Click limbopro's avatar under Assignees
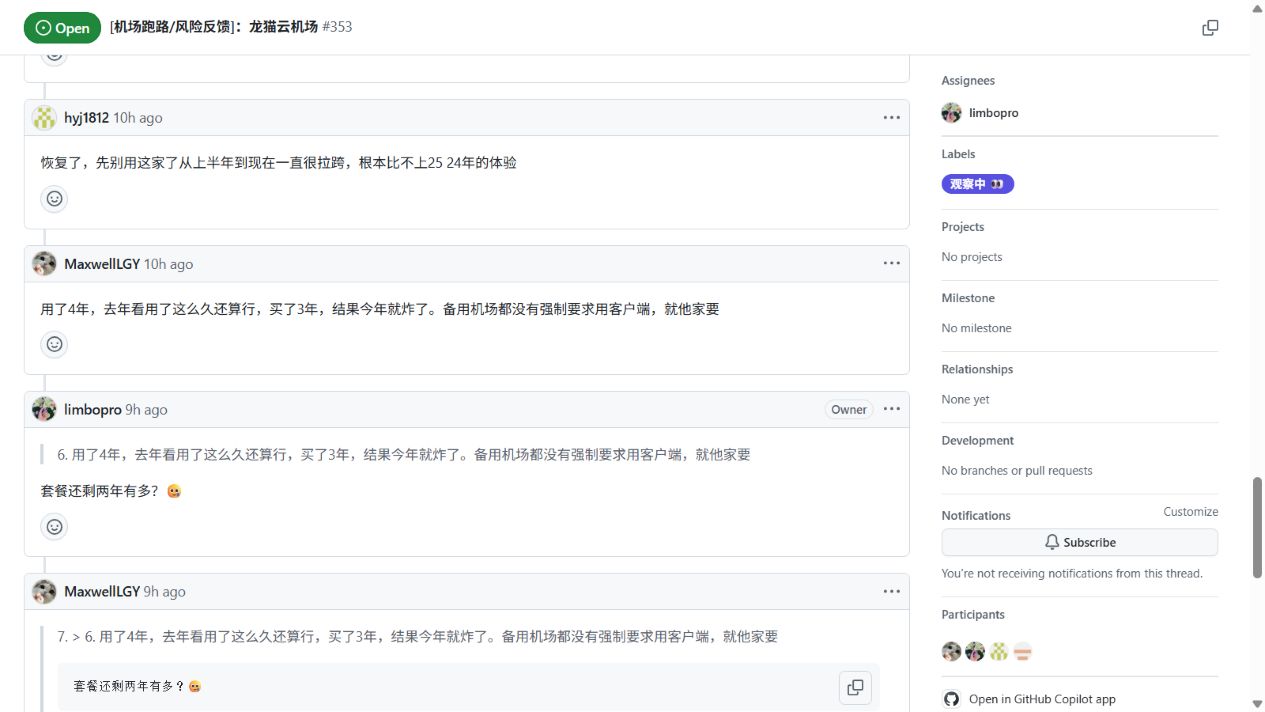This screenshot has height=712, width=1265. click(951, 113)
